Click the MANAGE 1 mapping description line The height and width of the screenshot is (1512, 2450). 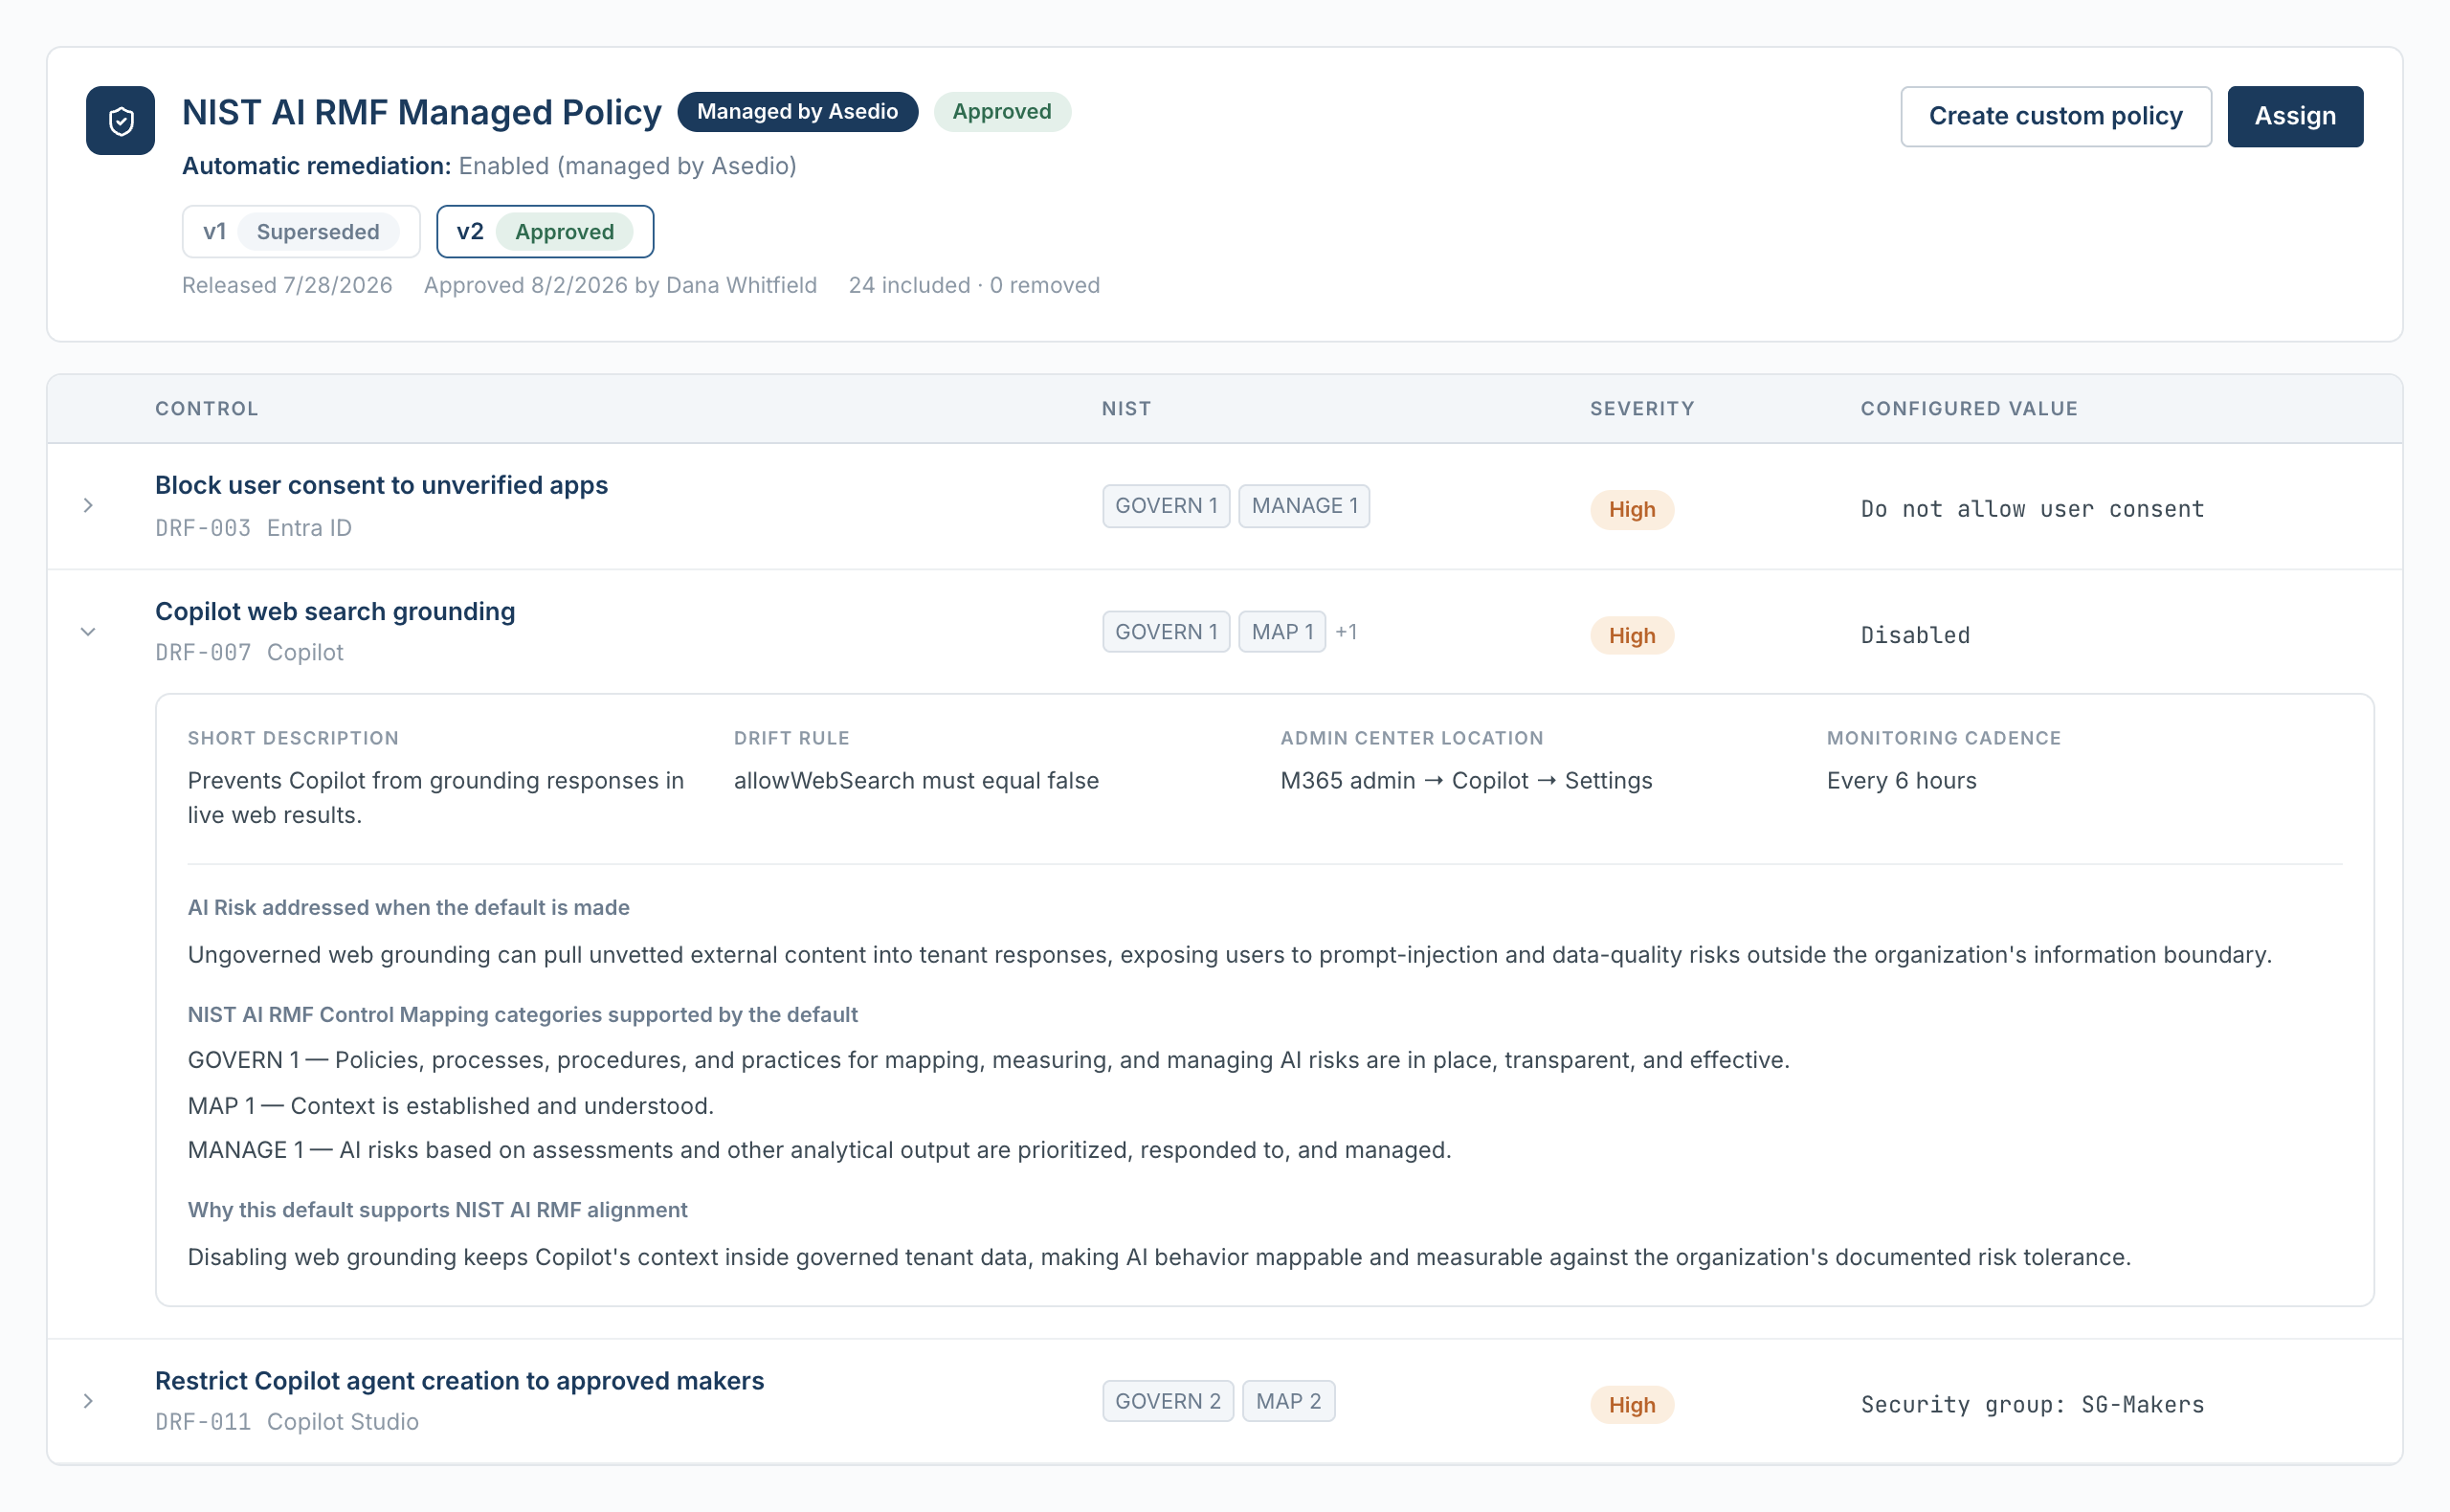coord(819,1150)
